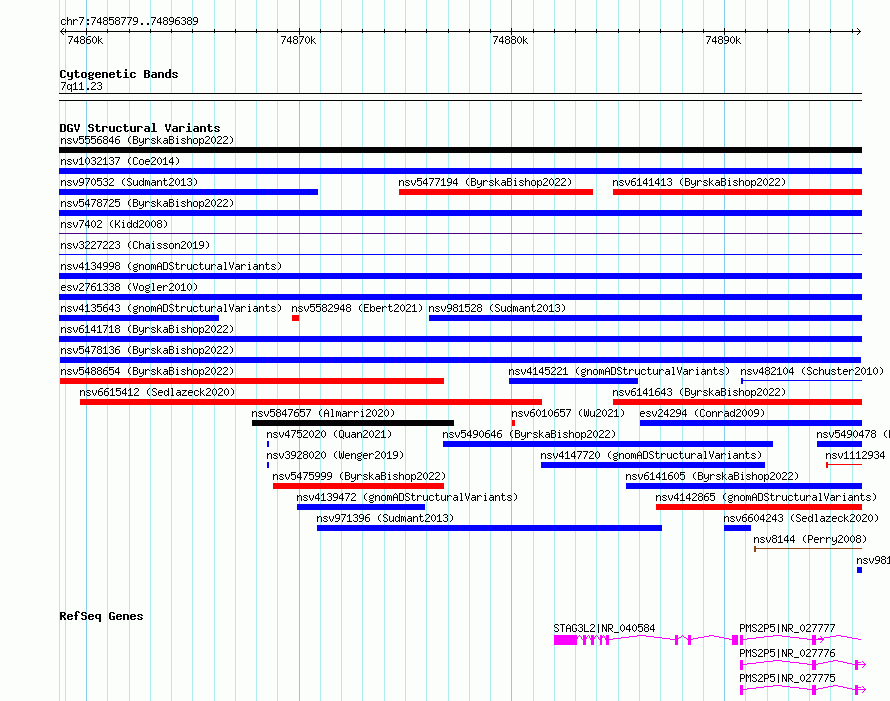Click the 74860k ruler tick label
Screen dimensions: 890x701
coord(85,40)
